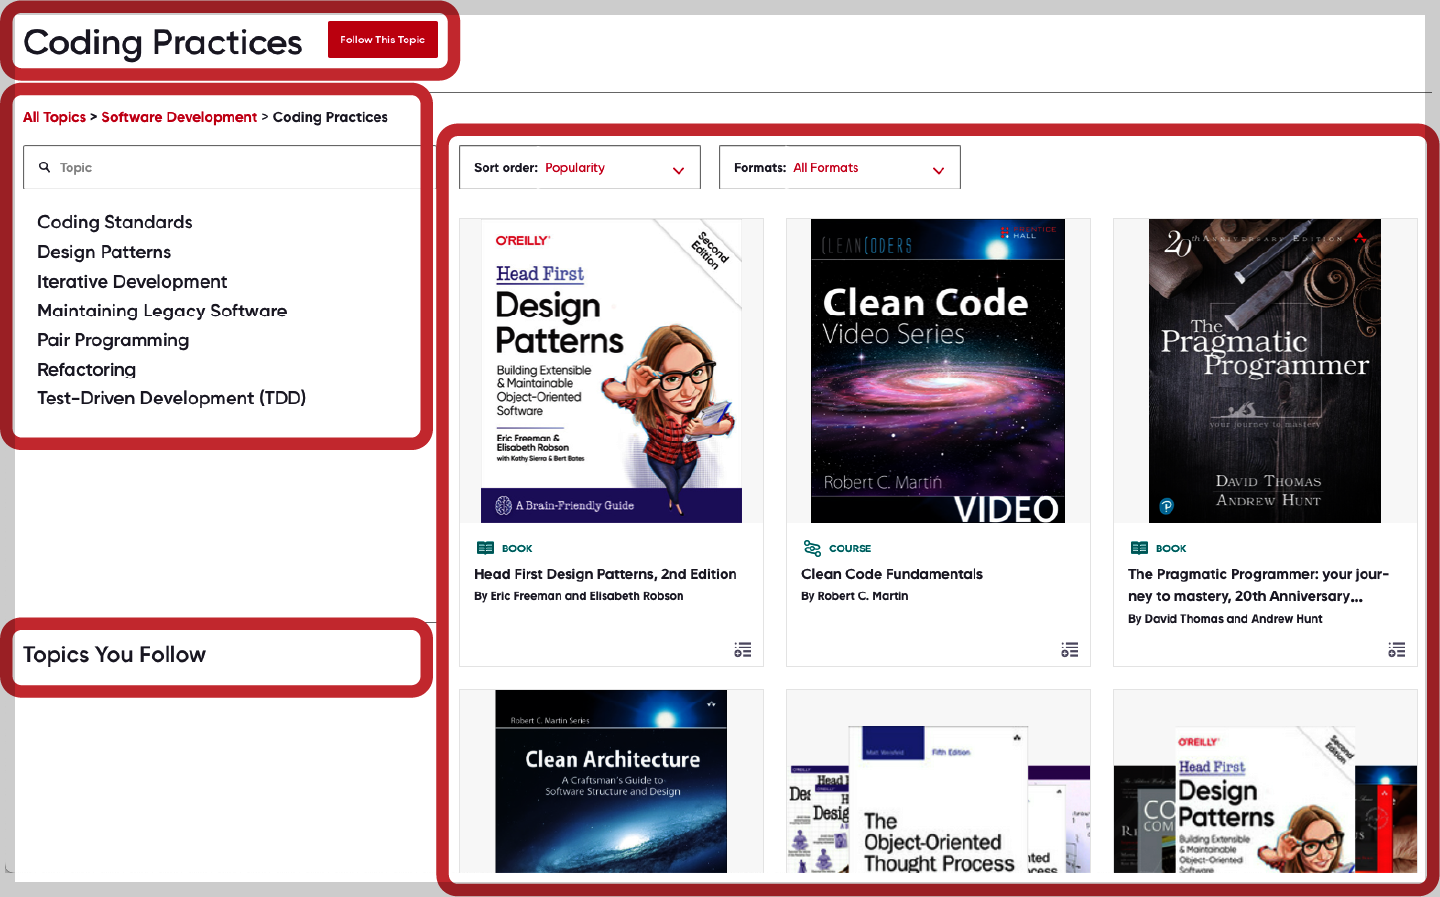The image size is (1440, 897).
Task: Click author line By Robert C. Martin
Action: point(855,596)
